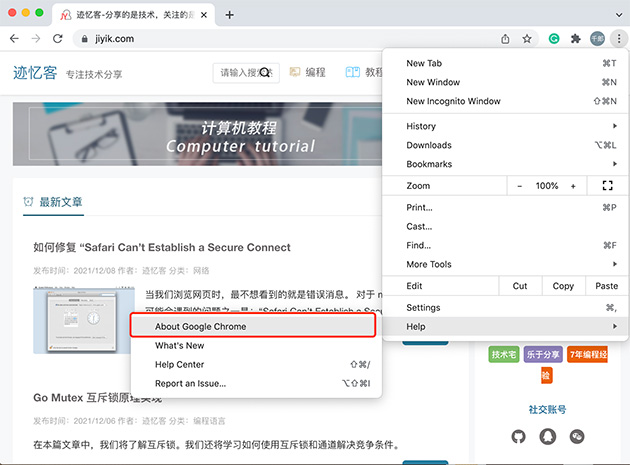The image size is (630, 465).
Task: Click the three-dot Chrome menu button
Action: click(619, 39)
